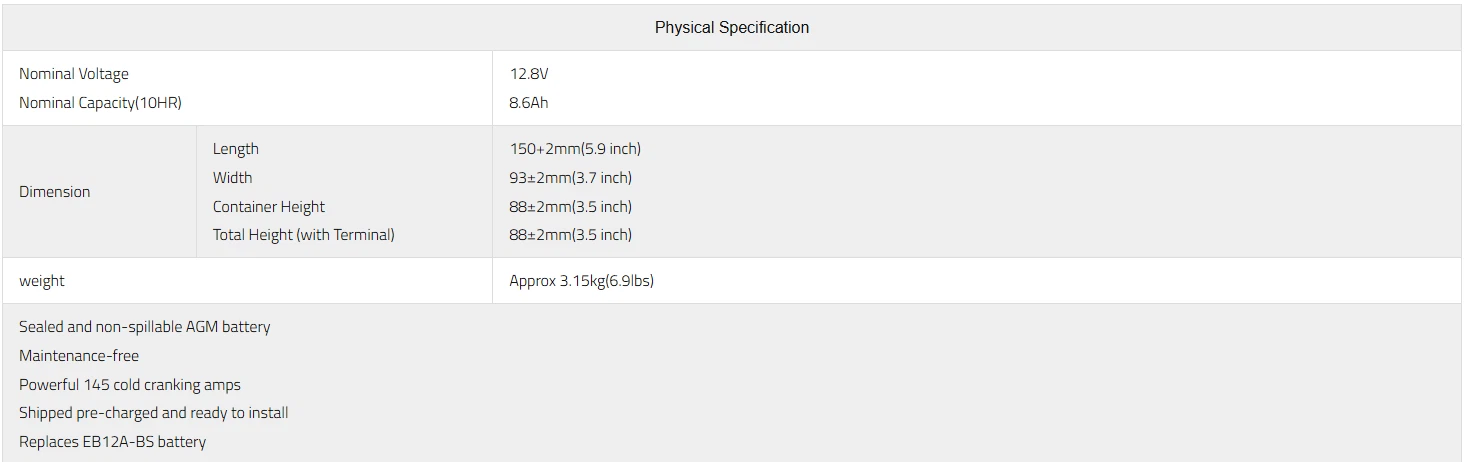This screenshot has height=462, width=1466.
Task: Select the Nominal Voltage label
Action: point(74,74)
